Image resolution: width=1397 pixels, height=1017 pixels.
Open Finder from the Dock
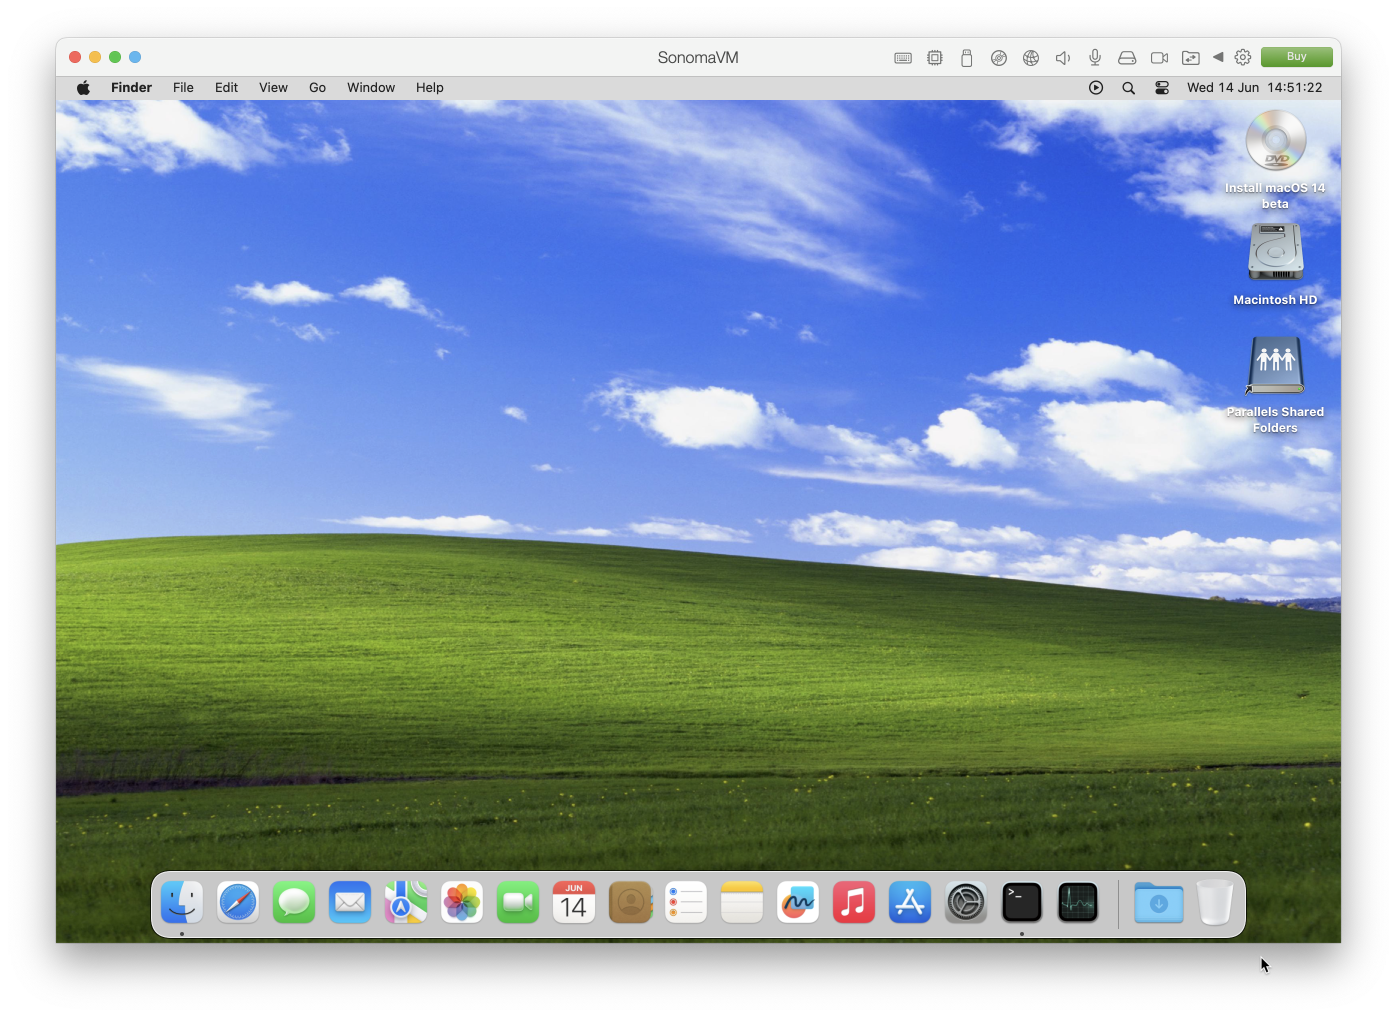tap(182, 902)
